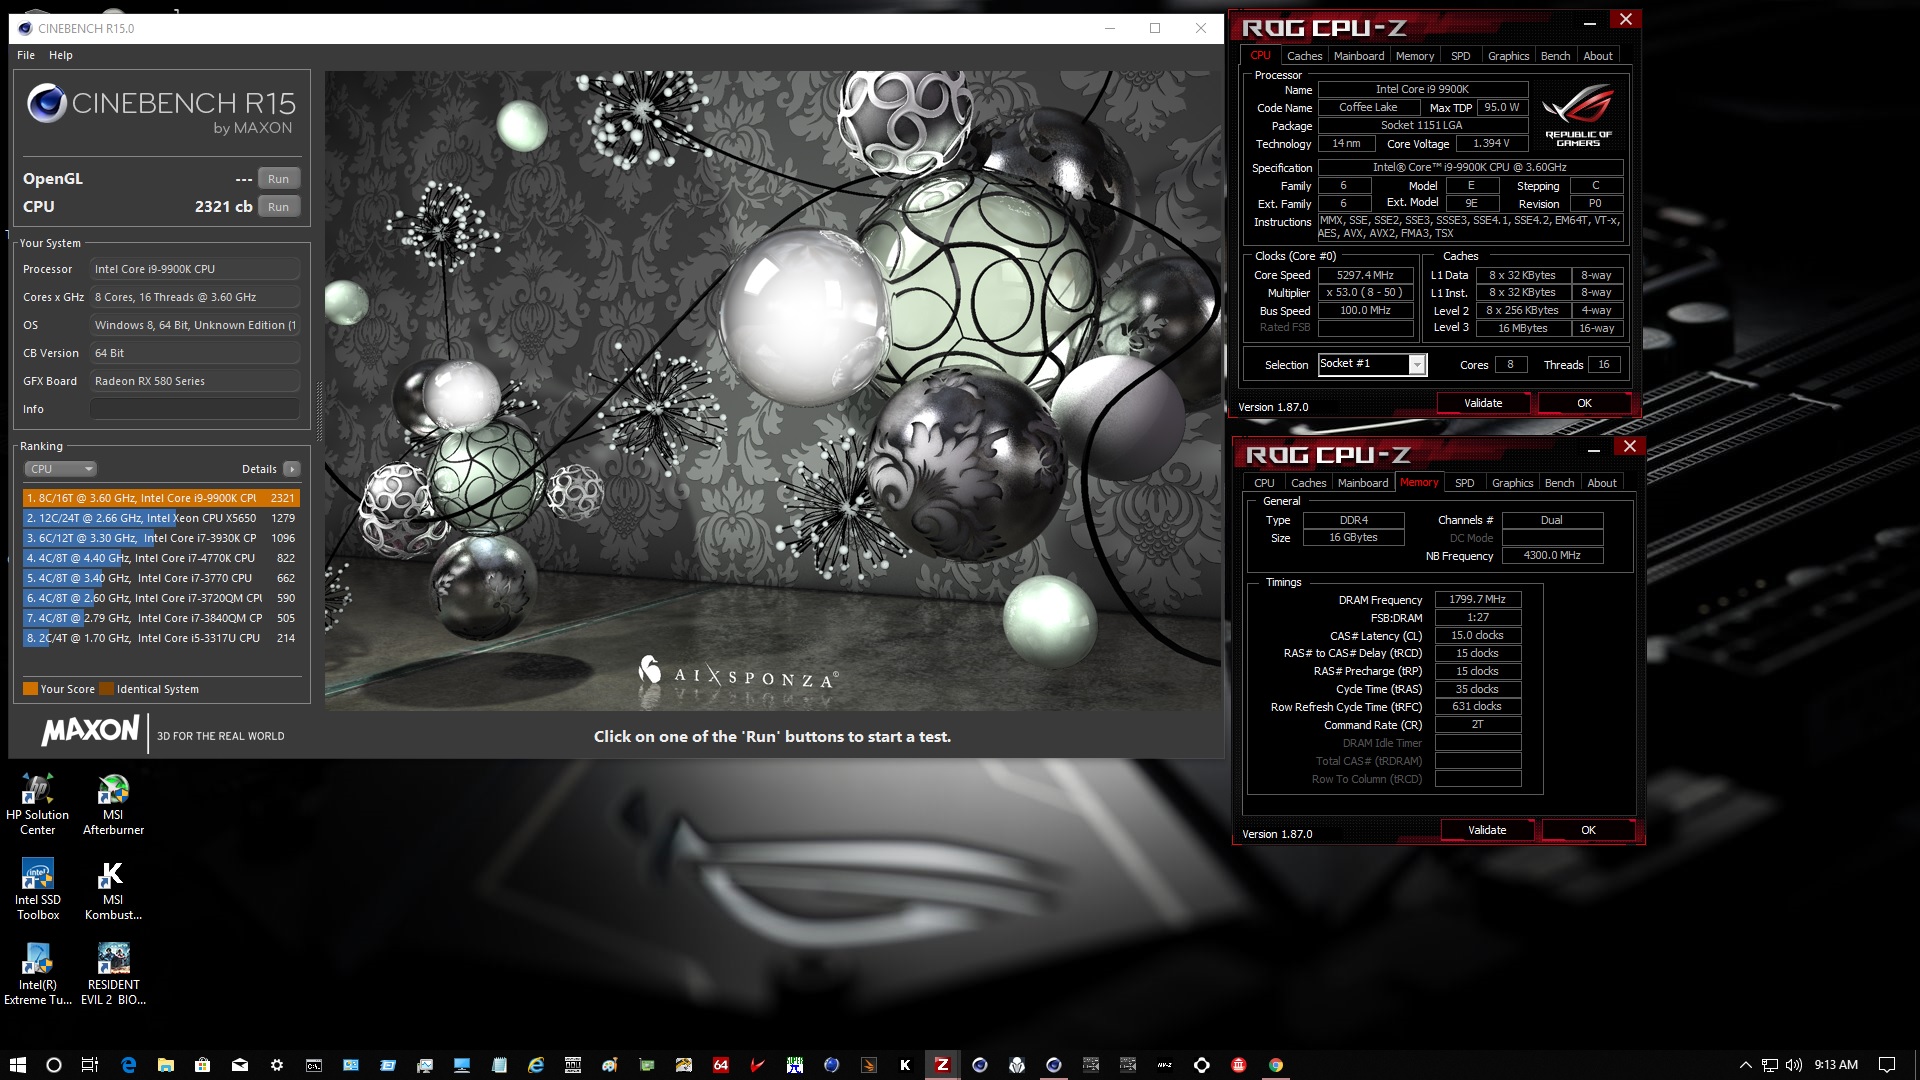The image size is (1920, 1080).
Task: Select the Core i5-3317U ranking entry
Action: 161,638
